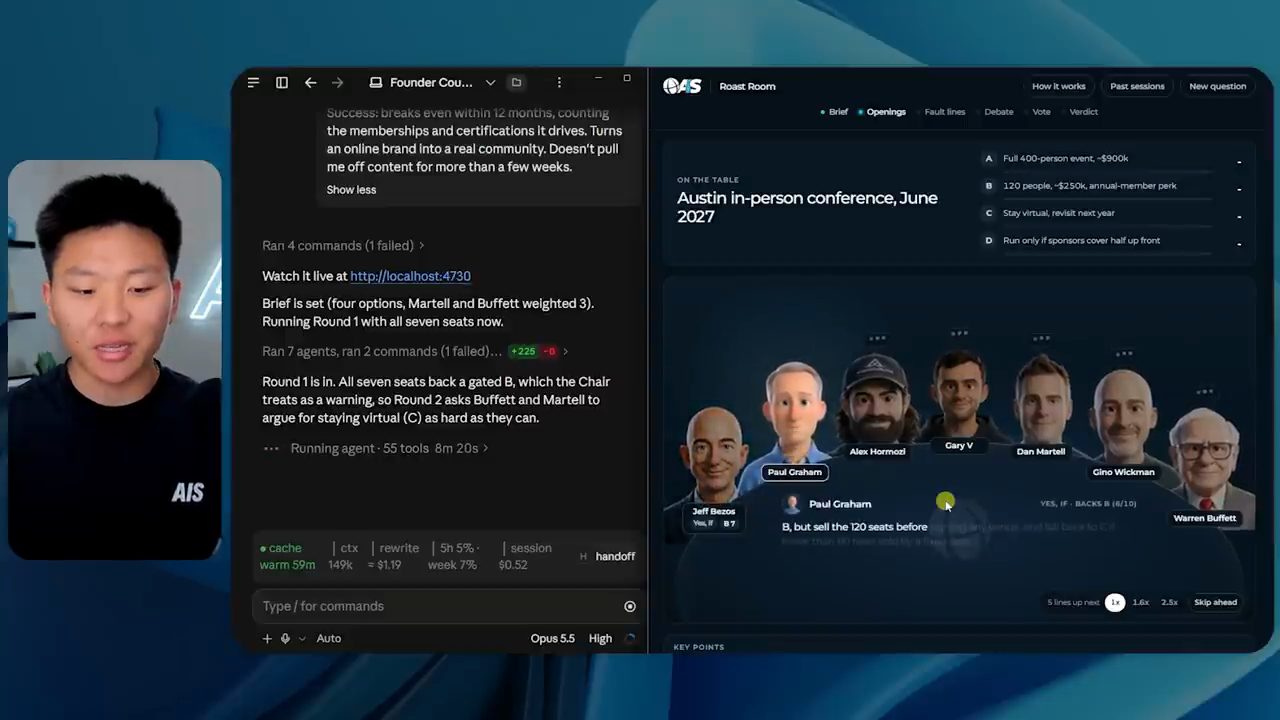Click the Paul Graham name label
Viewport: 1280px width, 720px height.
[795, 472]
